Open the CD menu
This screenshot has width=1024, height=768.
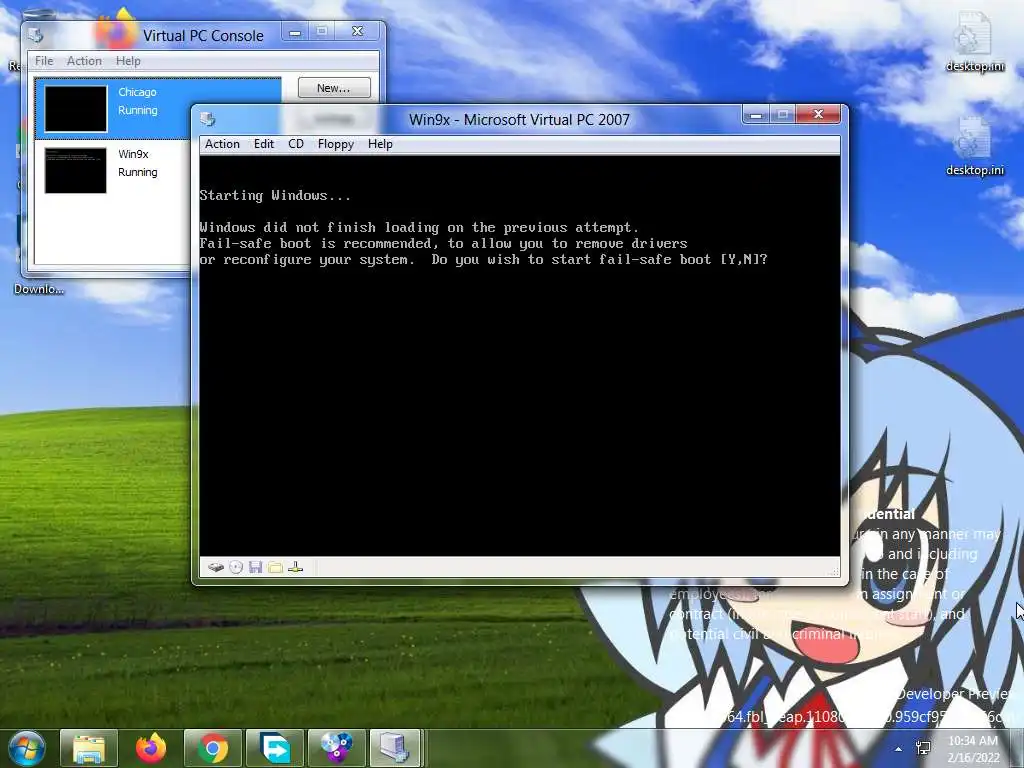point(296,144)
